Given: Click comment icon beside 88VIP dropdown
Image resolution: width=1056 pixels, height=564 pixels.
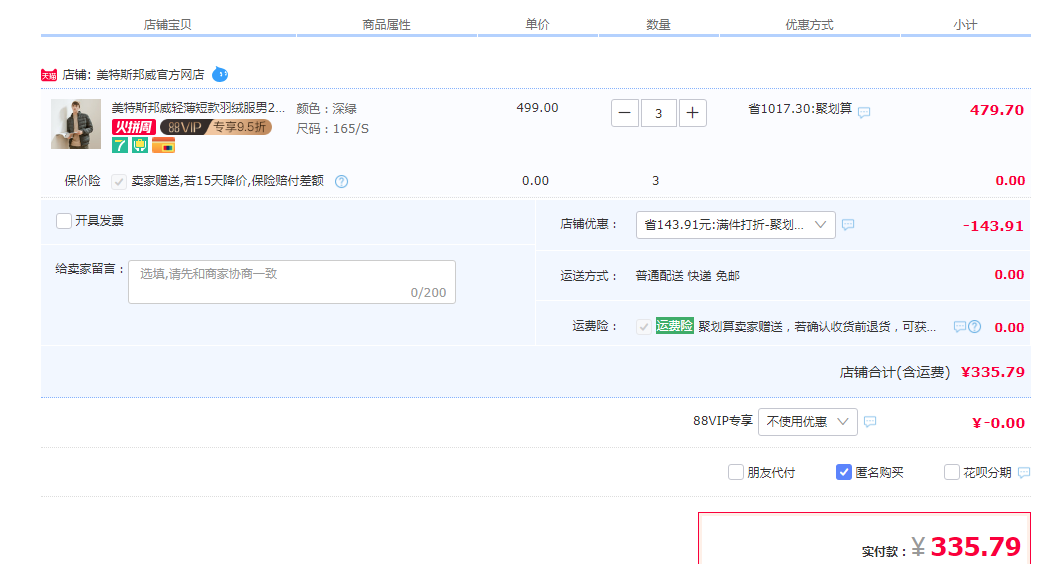Looking at the screenshot, I should pyautogui.click(x=870, y=422).
